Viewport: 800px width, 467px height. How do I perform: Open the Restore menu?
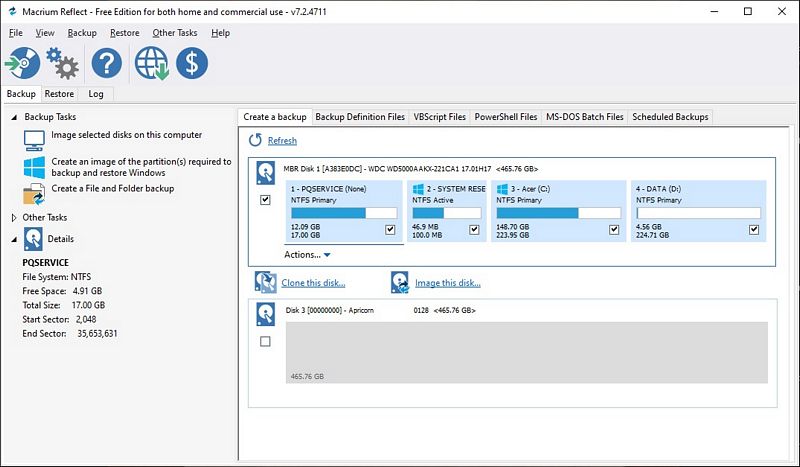(124, 33)
